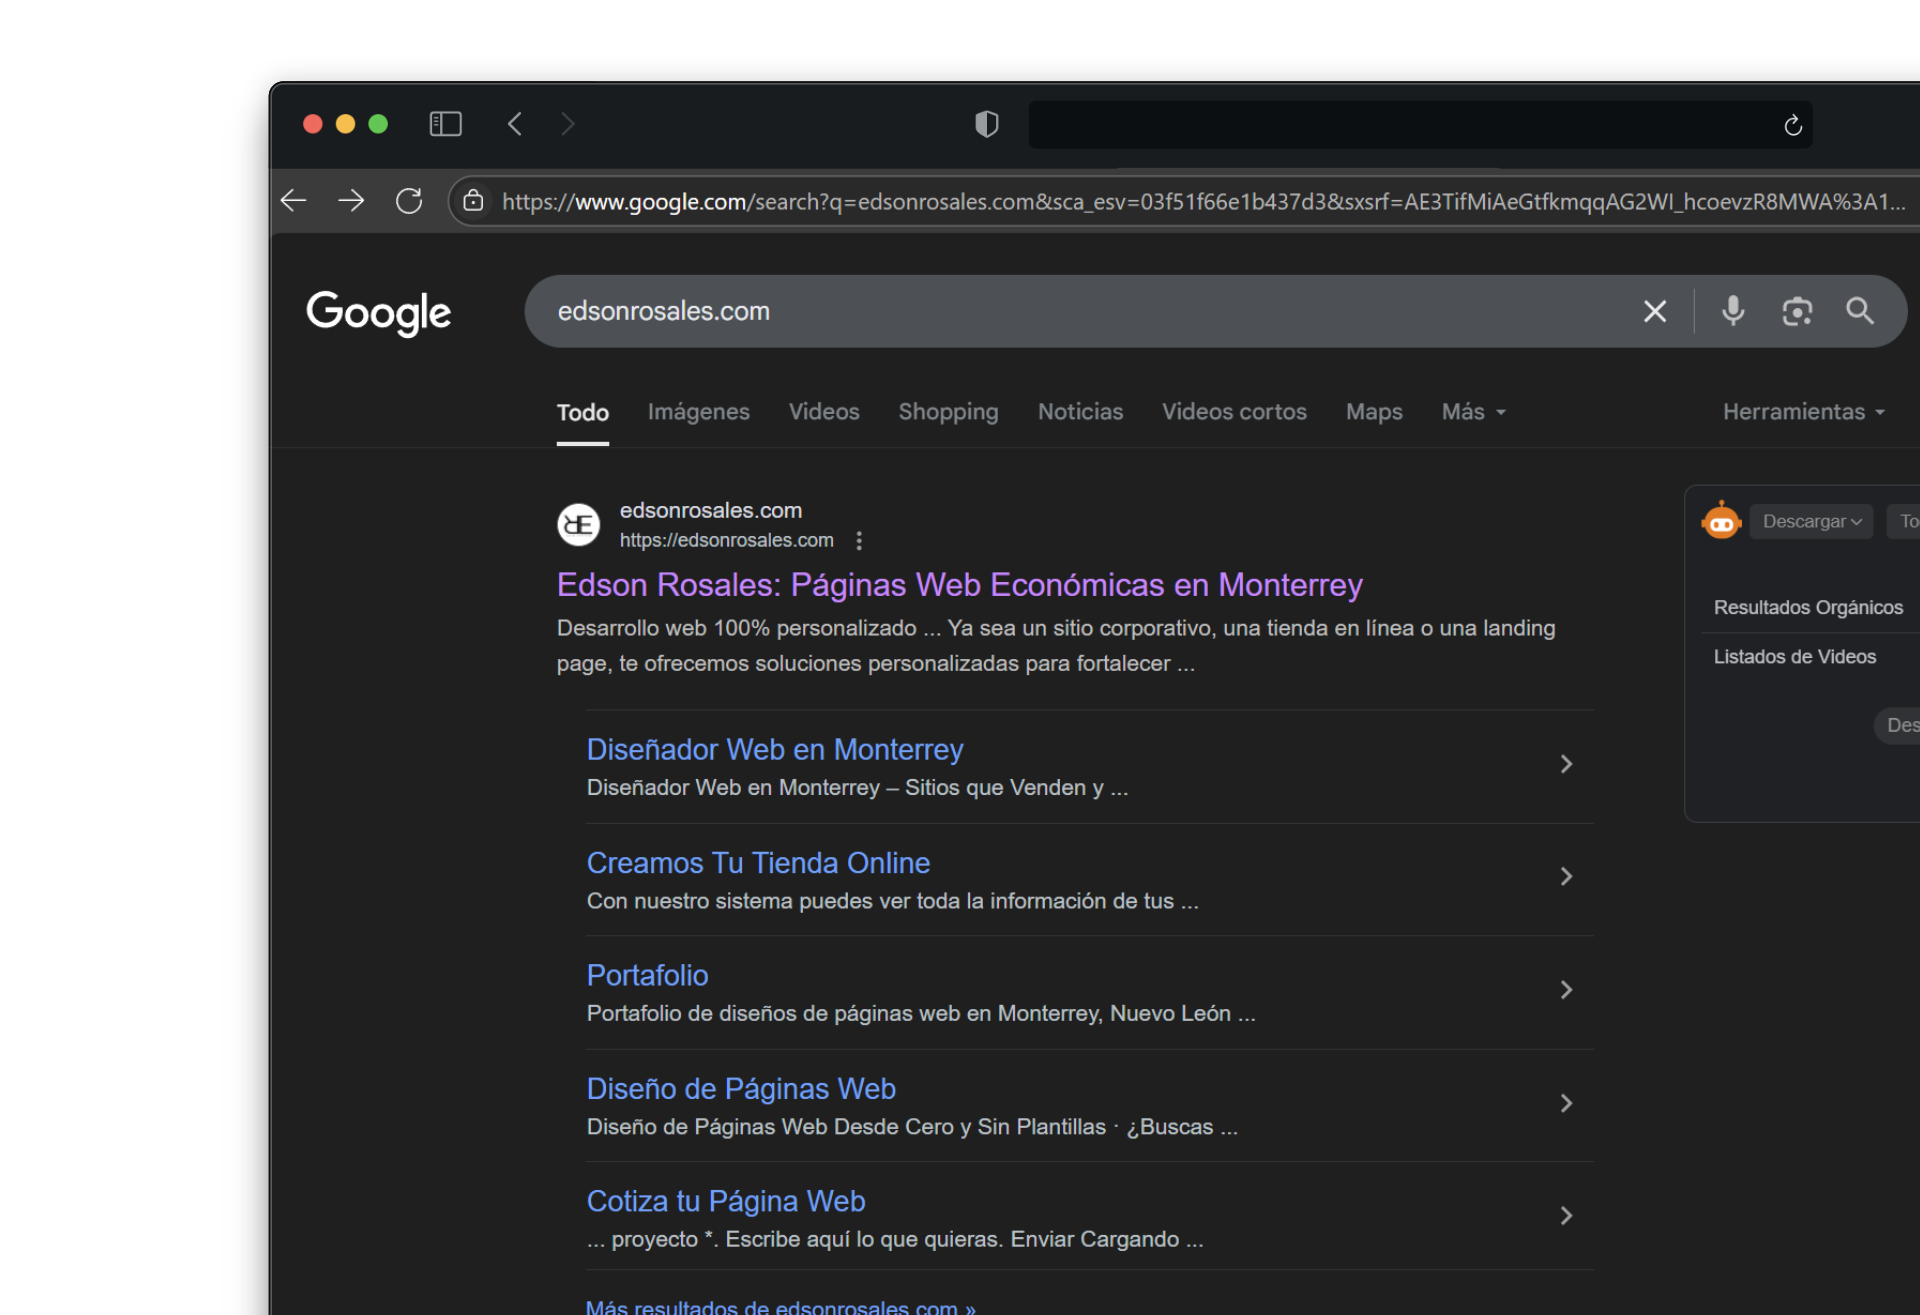Expand chevron beside Portafolio
Viewport: 1920px width, 1315px height.
(x=1566, y=990)
